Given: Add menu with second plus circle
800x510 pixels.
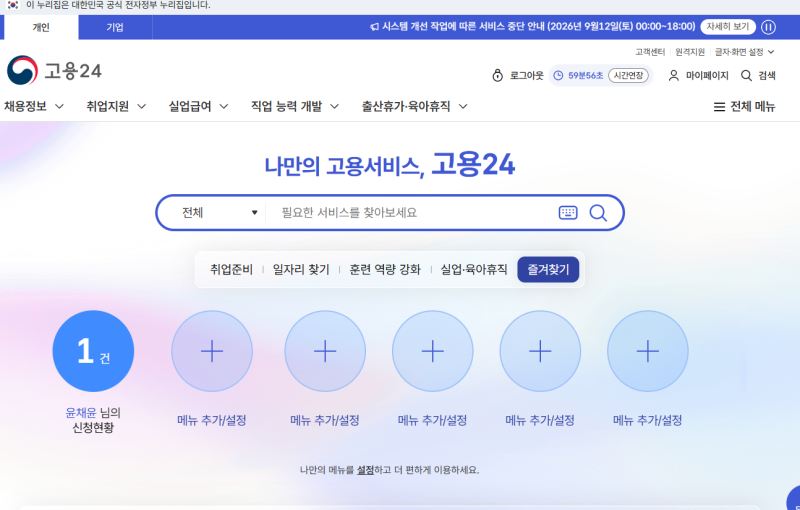Looking at the screenshot, I should coord(325,351).
